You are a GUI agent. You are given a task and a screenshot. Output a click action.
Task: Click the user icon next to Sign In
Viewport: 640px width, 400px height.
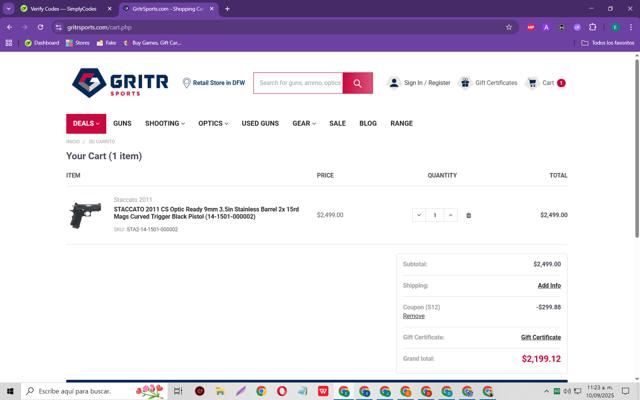pos(394,82)
